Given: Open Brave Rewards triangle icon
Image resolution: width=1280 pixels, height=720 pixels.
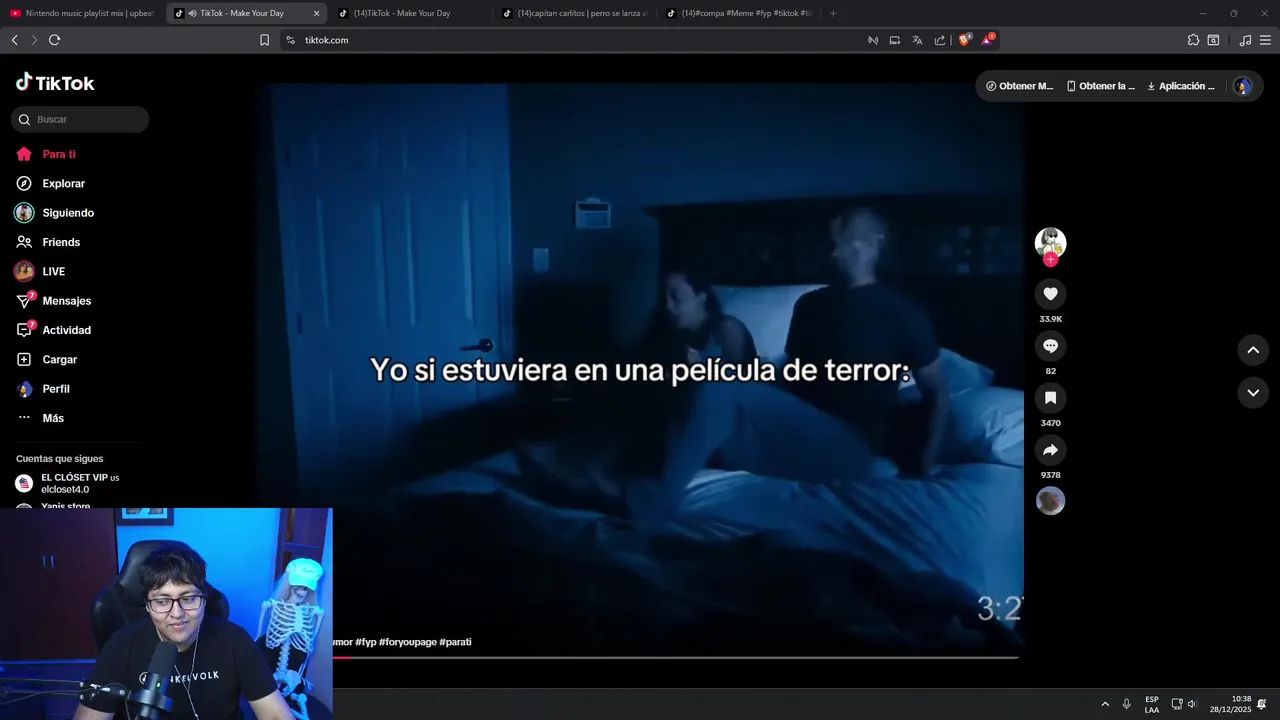Looking at the screenshot, I should point(988,40).
